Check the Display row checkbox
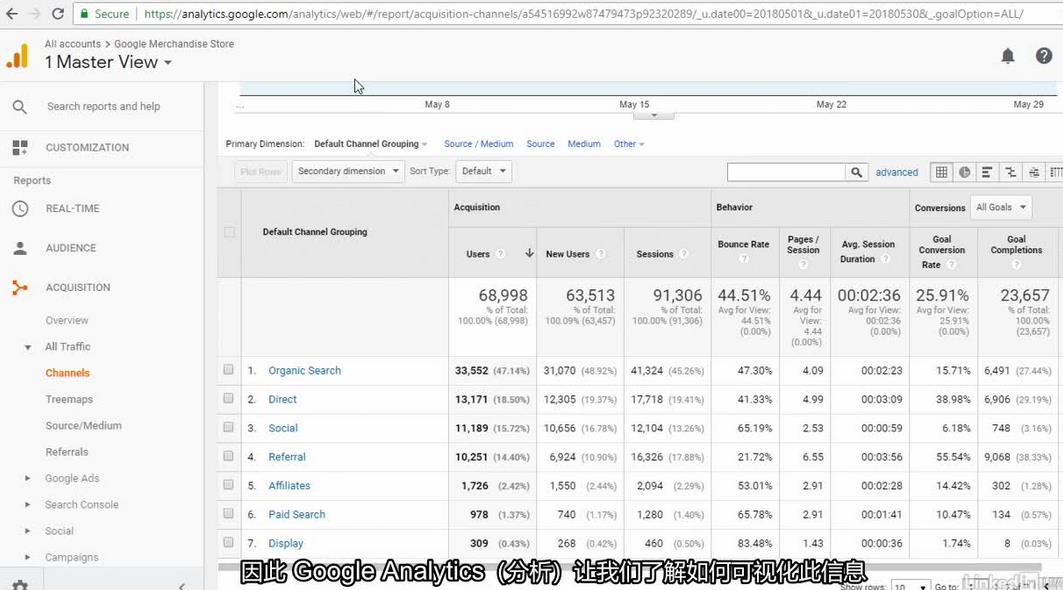This screenshot has height=590, width=1063. pyautogui.click(x=228, y=543)
